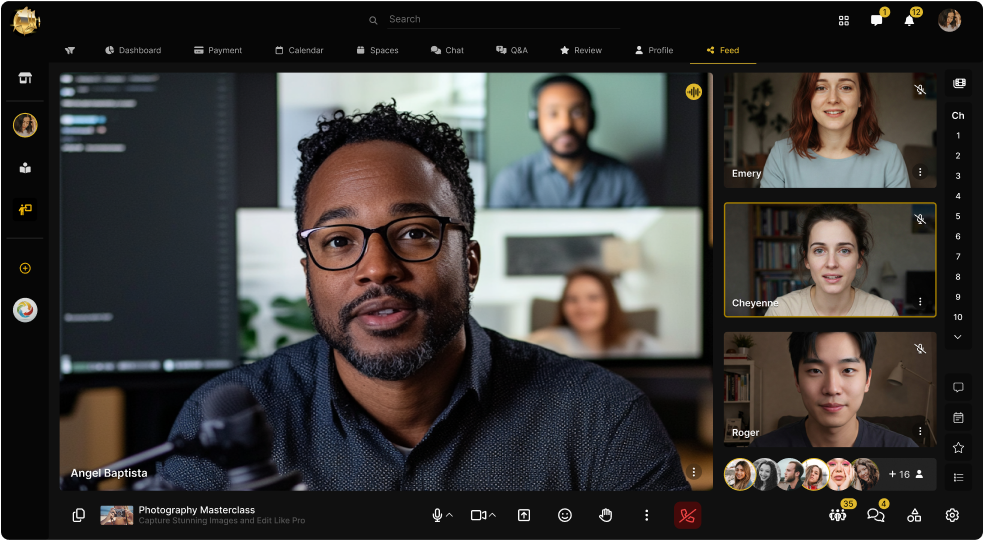Click the share screen upload icon
Image resolution: width=984 pixels, height=541 pixels.
(x=523, y=515)
